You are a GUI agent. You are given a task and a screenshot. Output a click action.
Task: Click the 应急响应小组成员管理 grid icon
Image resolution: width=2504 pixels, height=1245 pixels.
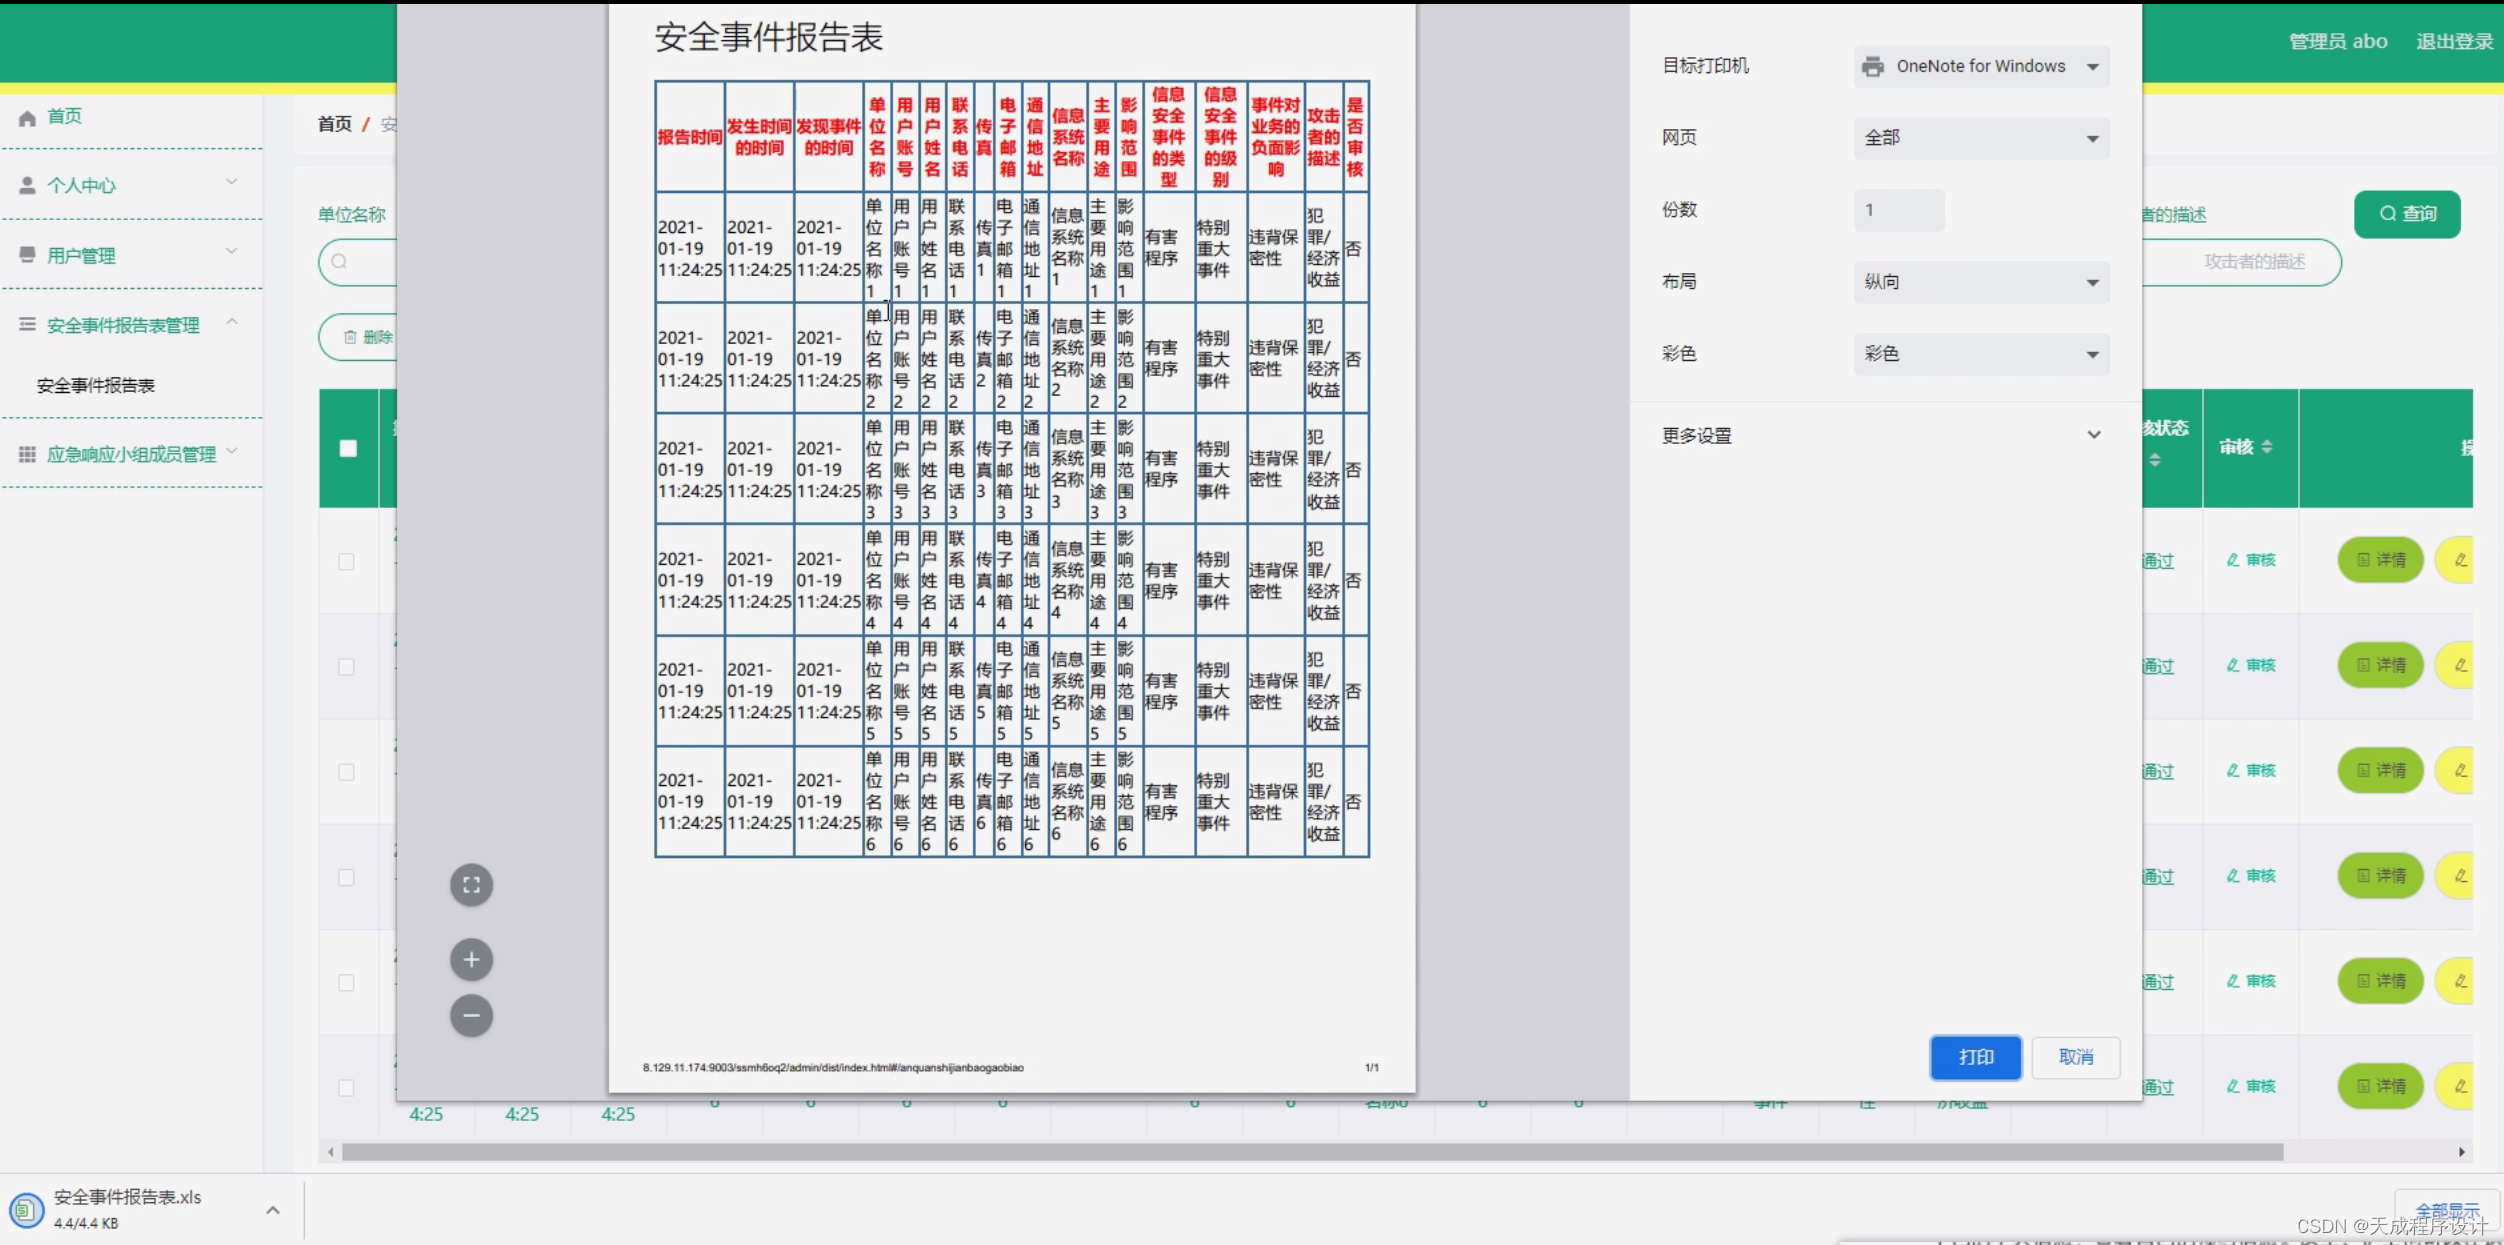(27, 455)
